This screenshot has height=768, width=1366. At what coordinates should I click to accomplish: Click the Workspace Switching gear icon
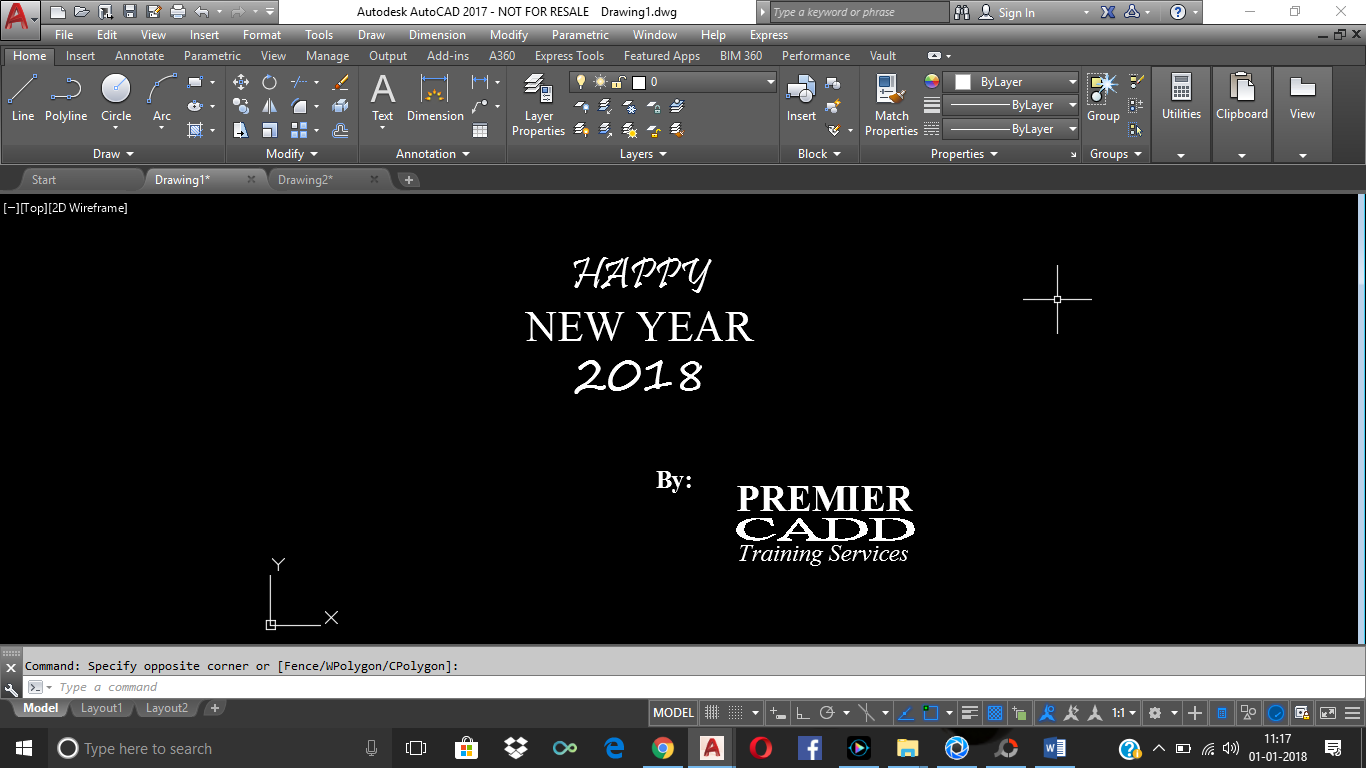(1155, 713)
